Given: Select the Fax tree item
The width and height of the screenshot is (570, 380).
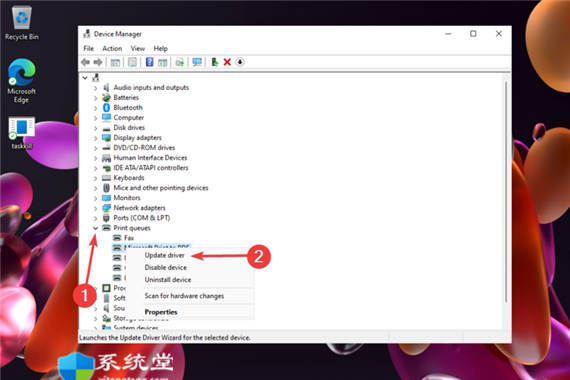Looking at the screenshot, I should coord(129,238).
